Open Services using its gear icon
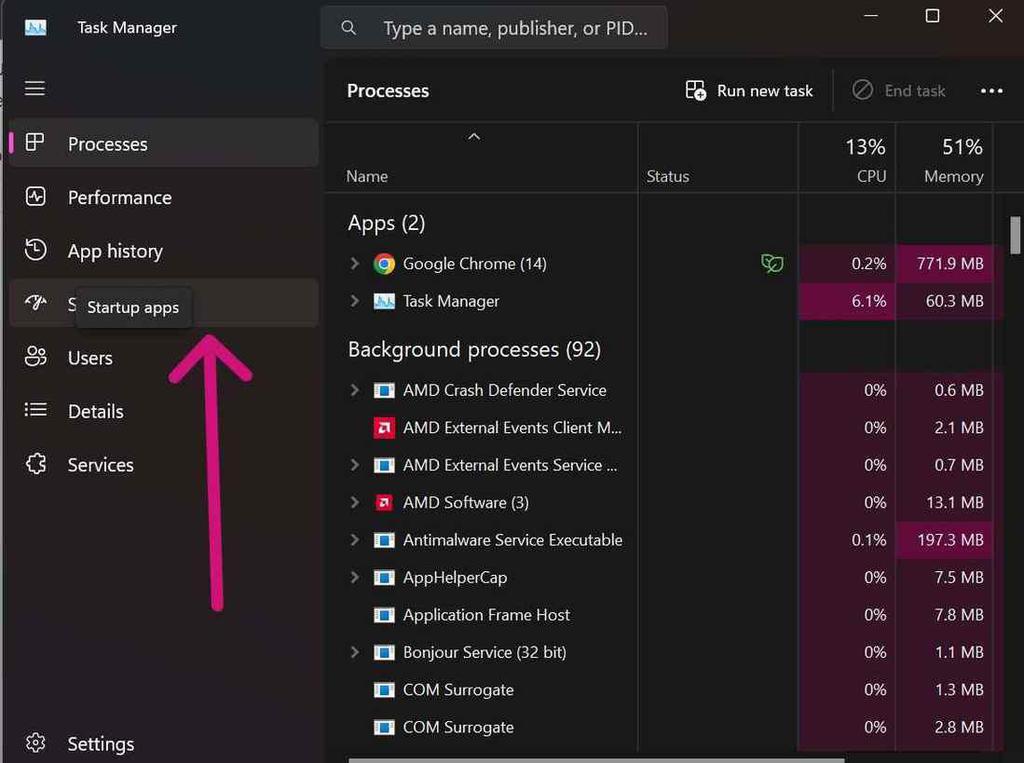 tap(34, 464)
